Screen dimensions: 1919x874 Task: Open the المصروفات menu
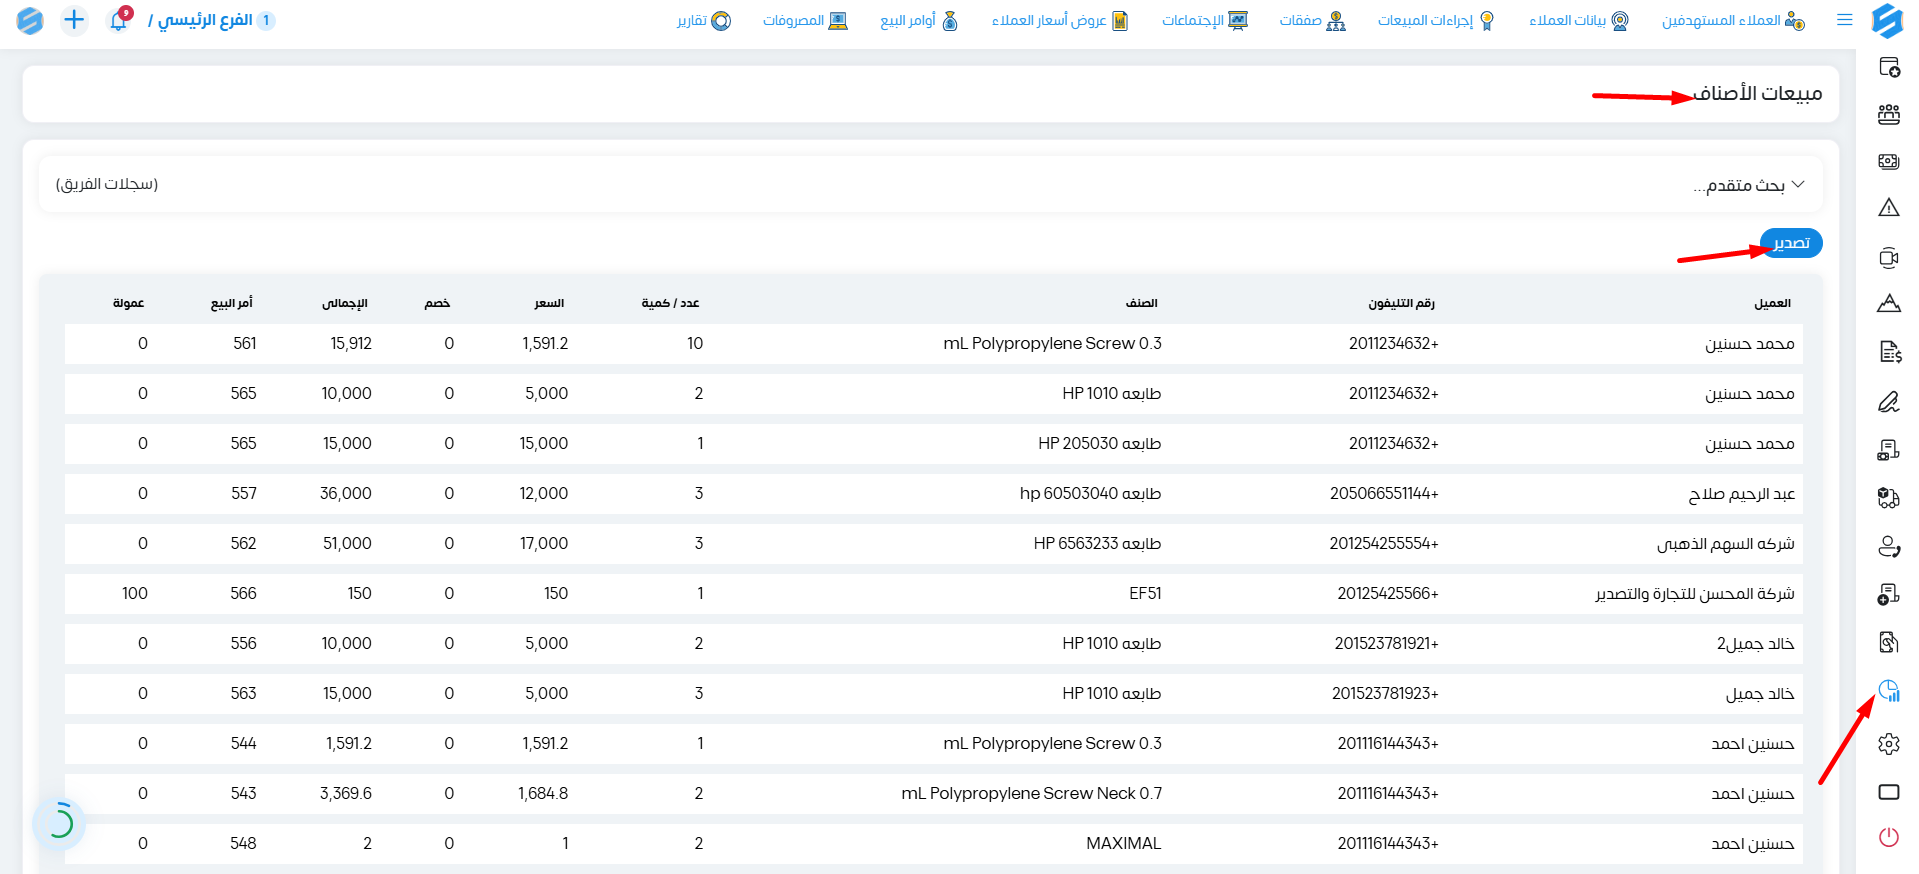click(805, 20)
